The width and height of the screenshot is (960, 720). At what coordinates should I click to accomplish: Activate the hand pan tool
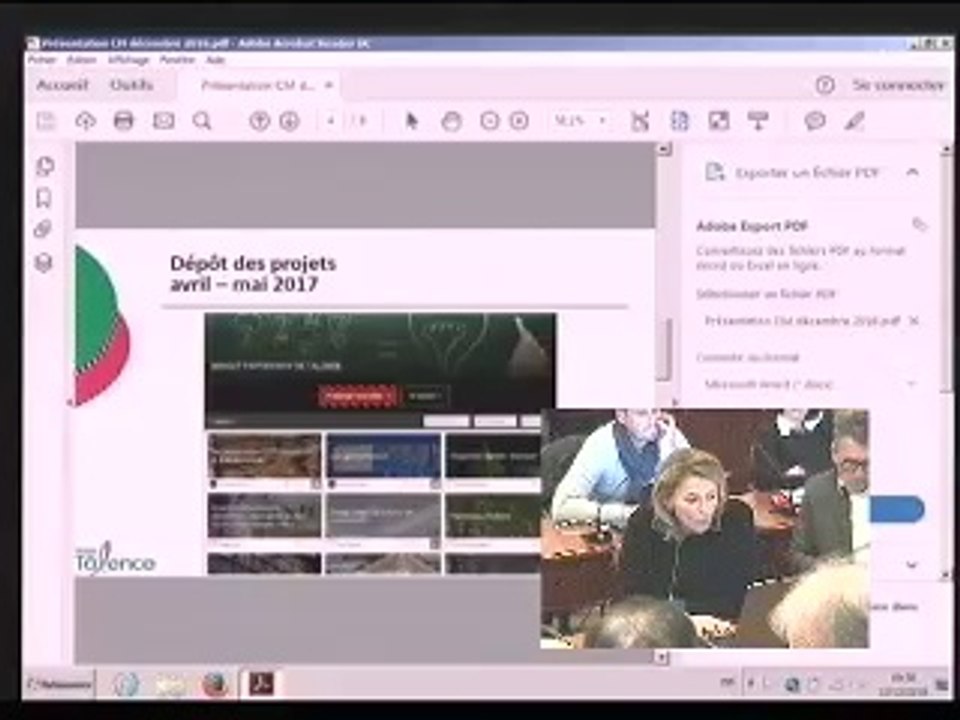[451, 121]
